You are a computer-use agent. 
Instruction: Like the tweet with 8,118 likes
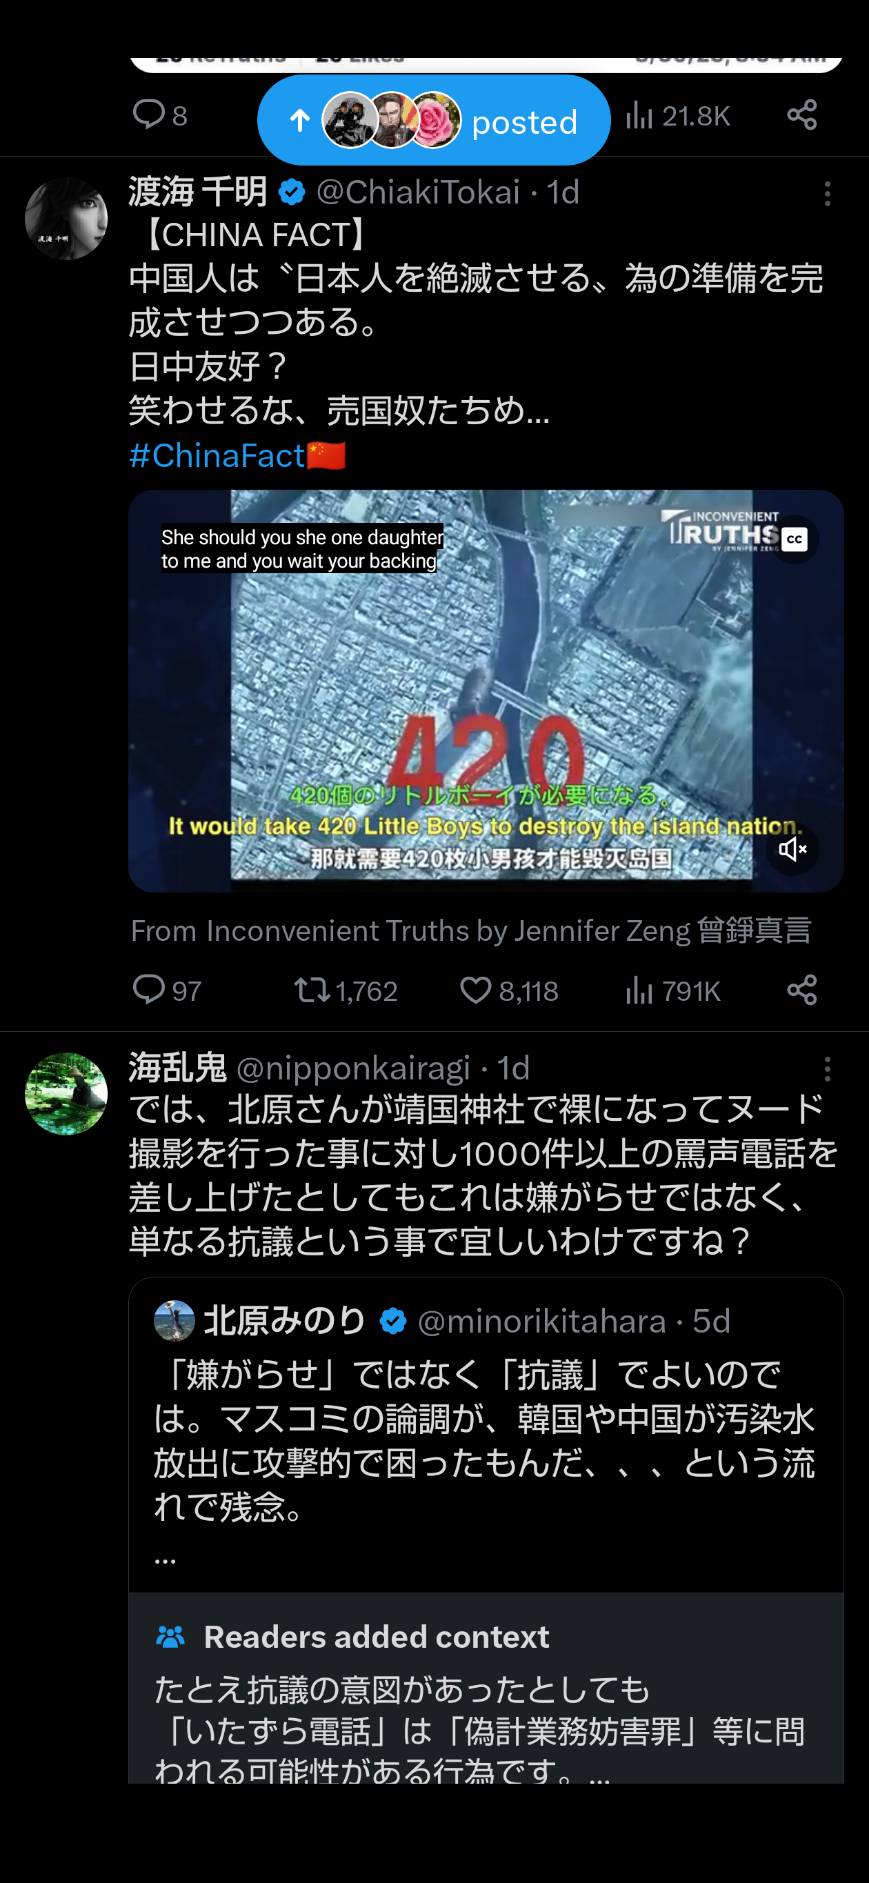click(x=509, y=991)
